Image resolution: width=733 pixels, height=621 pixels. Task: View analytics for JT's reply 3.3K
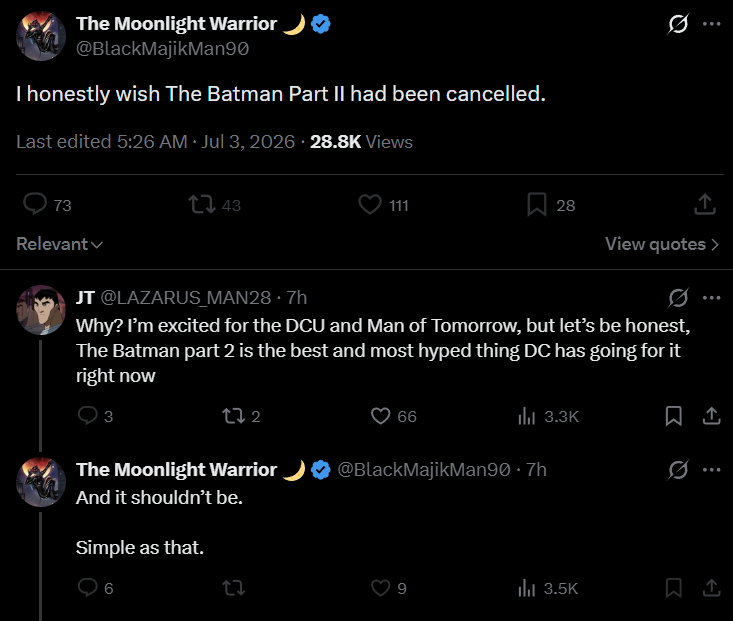(x=526, y=416)
